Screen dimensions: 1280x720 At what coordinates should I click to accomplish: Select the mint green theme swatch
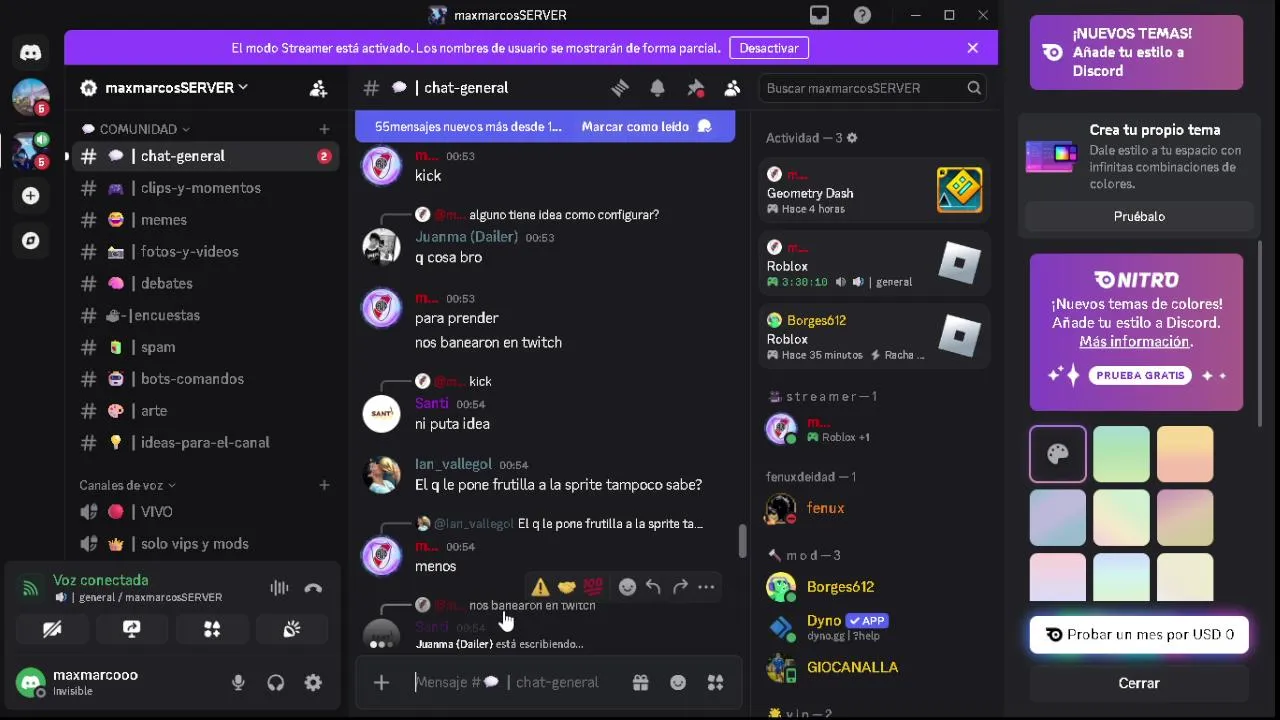(x=1121, y=454)
